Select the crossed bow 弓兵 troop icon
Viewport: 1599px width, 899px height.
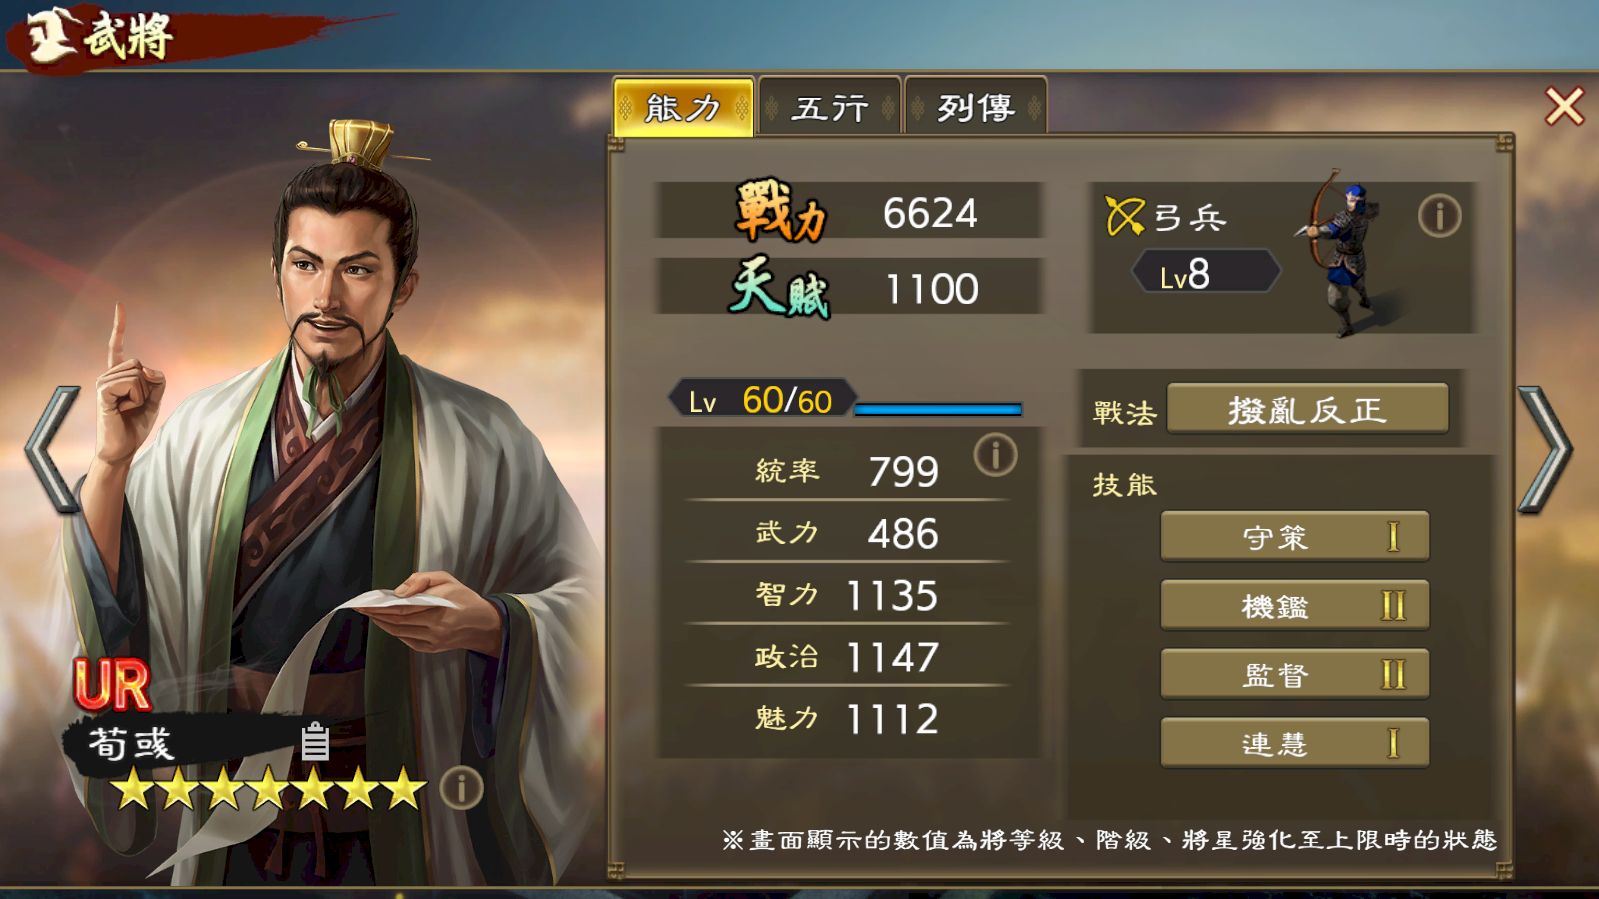pos(1124,215)
